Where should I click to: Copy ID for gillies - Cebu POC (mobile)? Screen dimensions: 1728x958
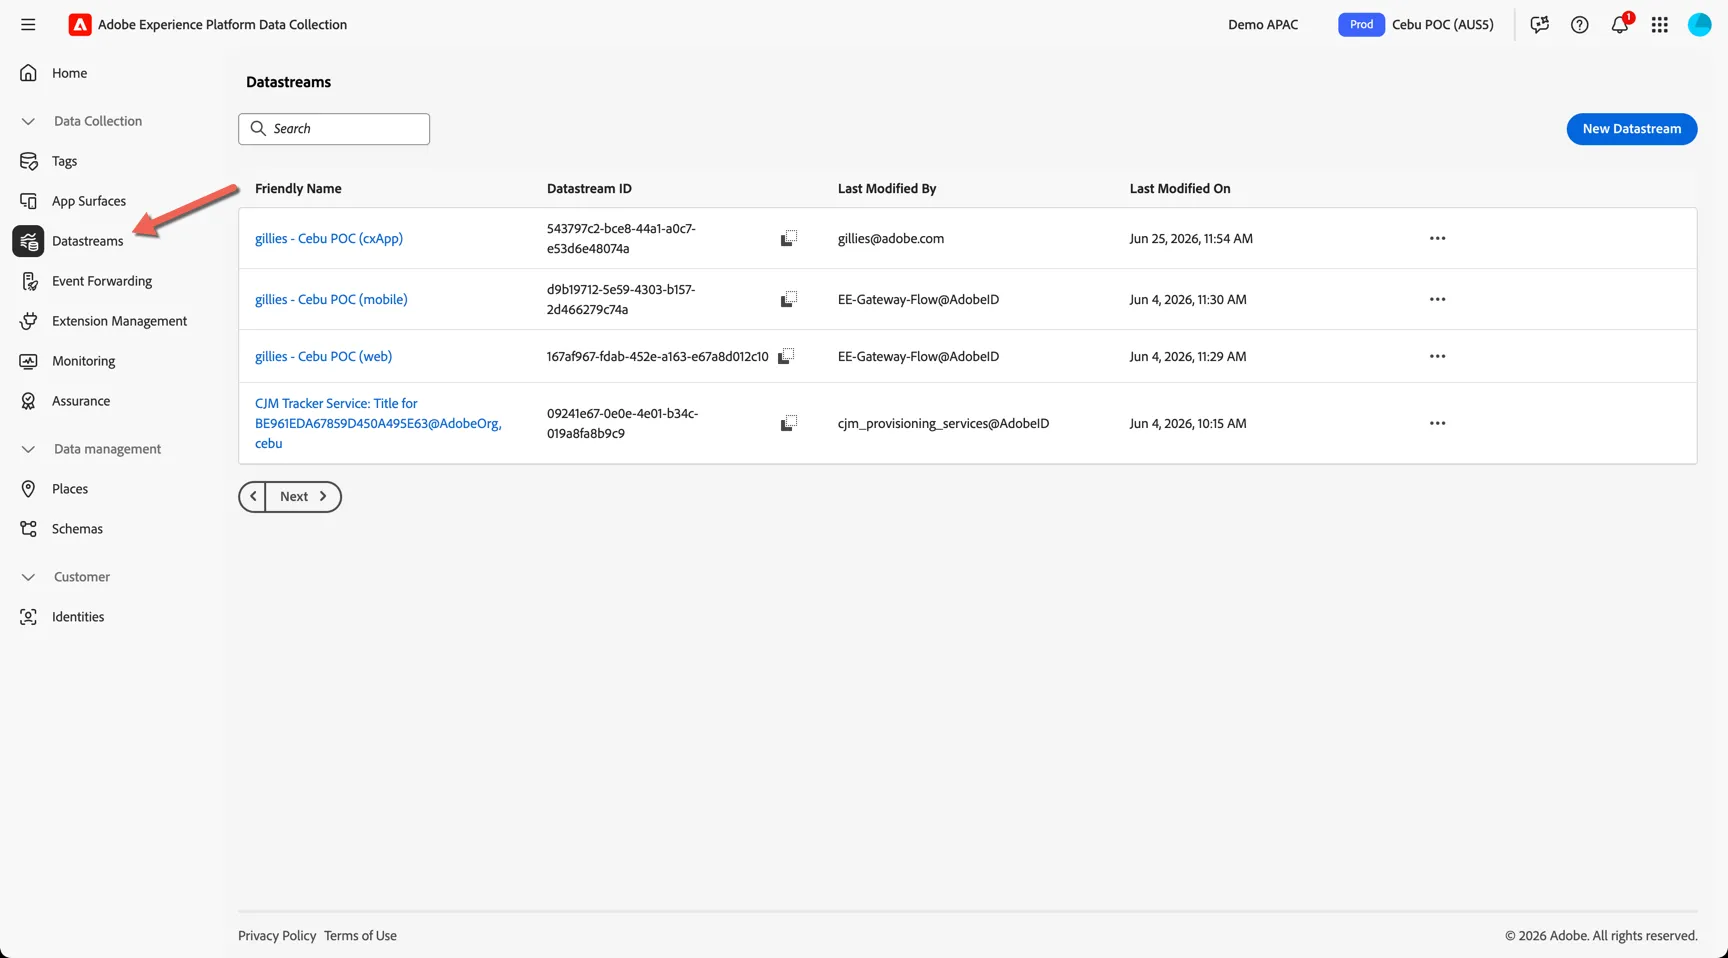tap(789, 299)
